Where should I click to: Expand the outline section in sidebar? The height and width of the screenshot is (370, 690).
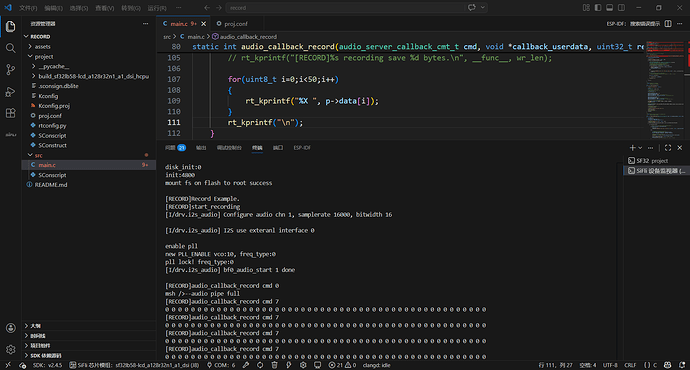point(88,326)
